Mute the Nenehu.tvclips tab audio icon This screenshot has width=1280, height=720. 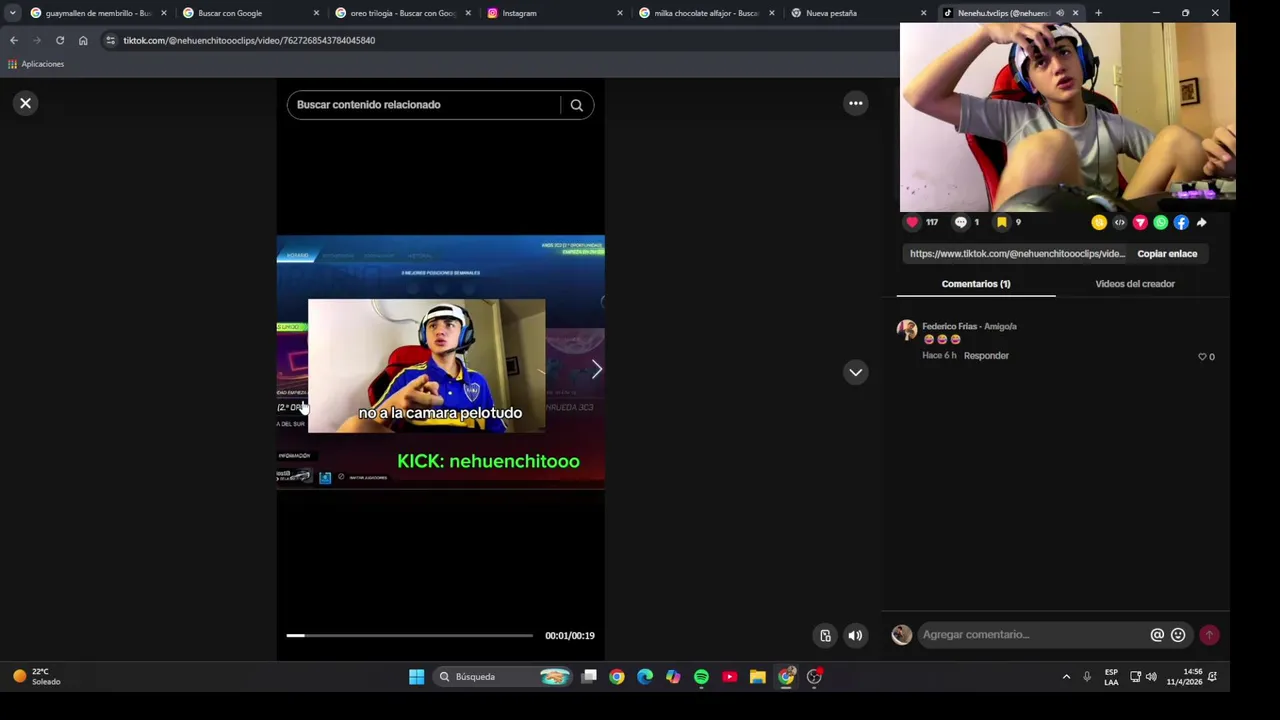pyautogui.click(x=1060, y=13)
